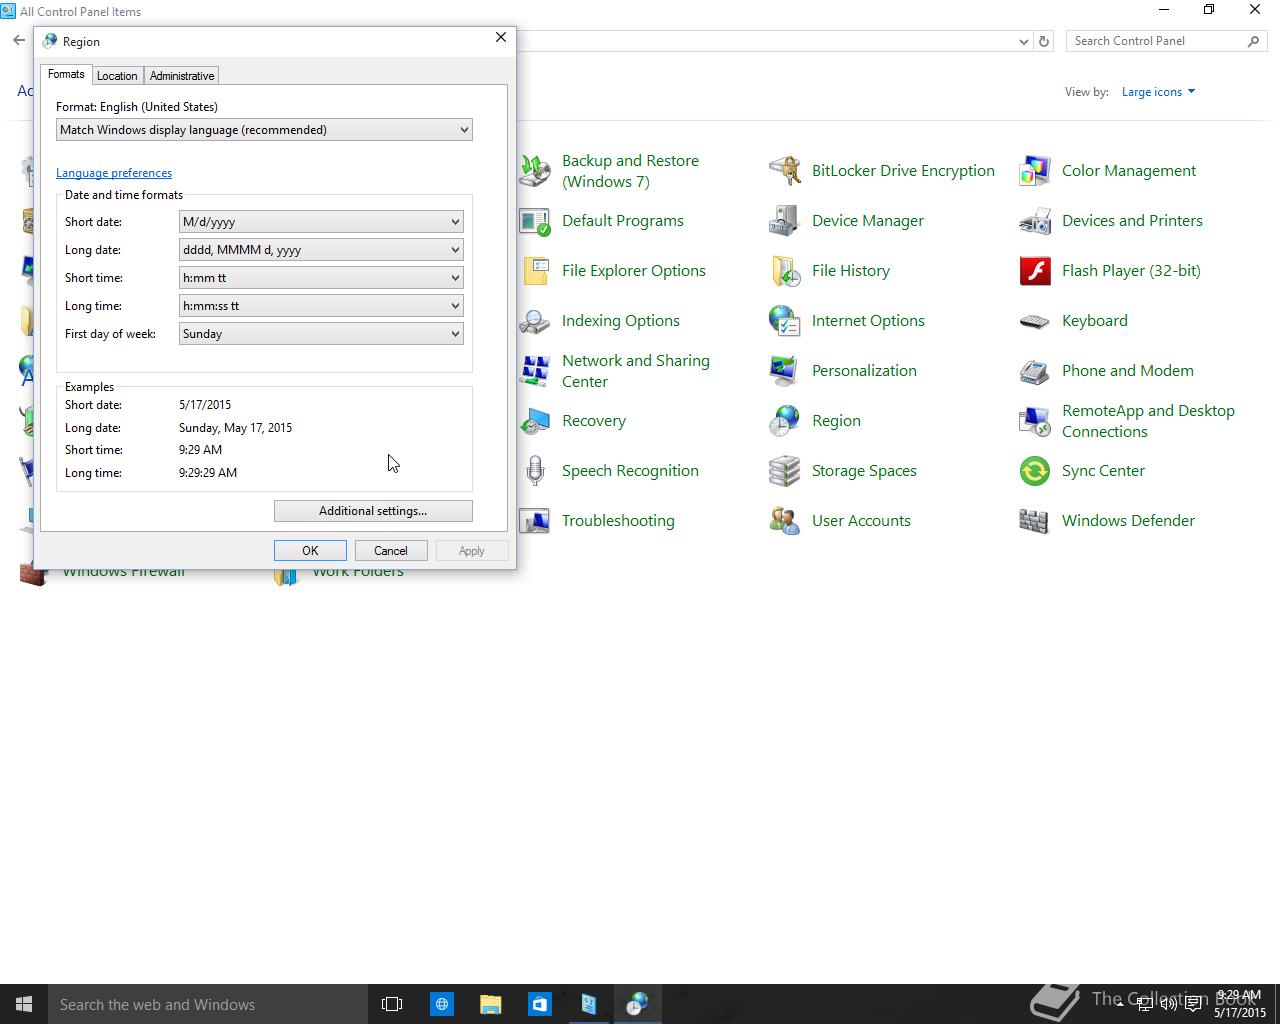The height and width of the screenshot is (1024, 1280).
Task: Open the Region globe icon in Control Panel
Action: [785, 421]
